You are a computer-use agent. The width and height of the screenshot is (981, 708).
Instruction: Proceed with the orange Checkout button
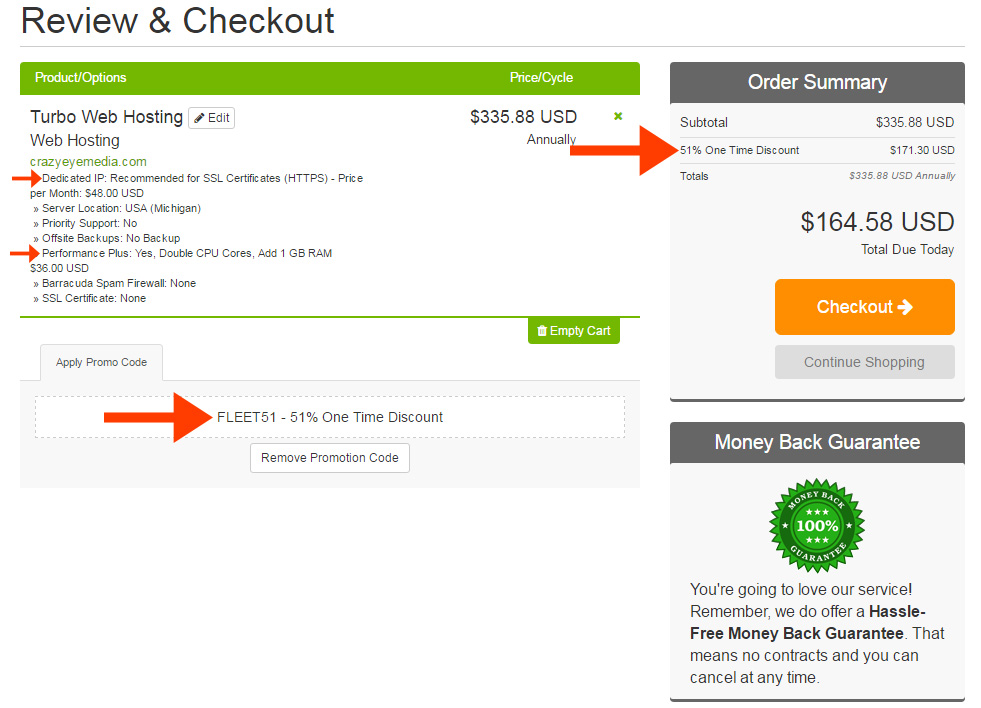click(865, 307)
